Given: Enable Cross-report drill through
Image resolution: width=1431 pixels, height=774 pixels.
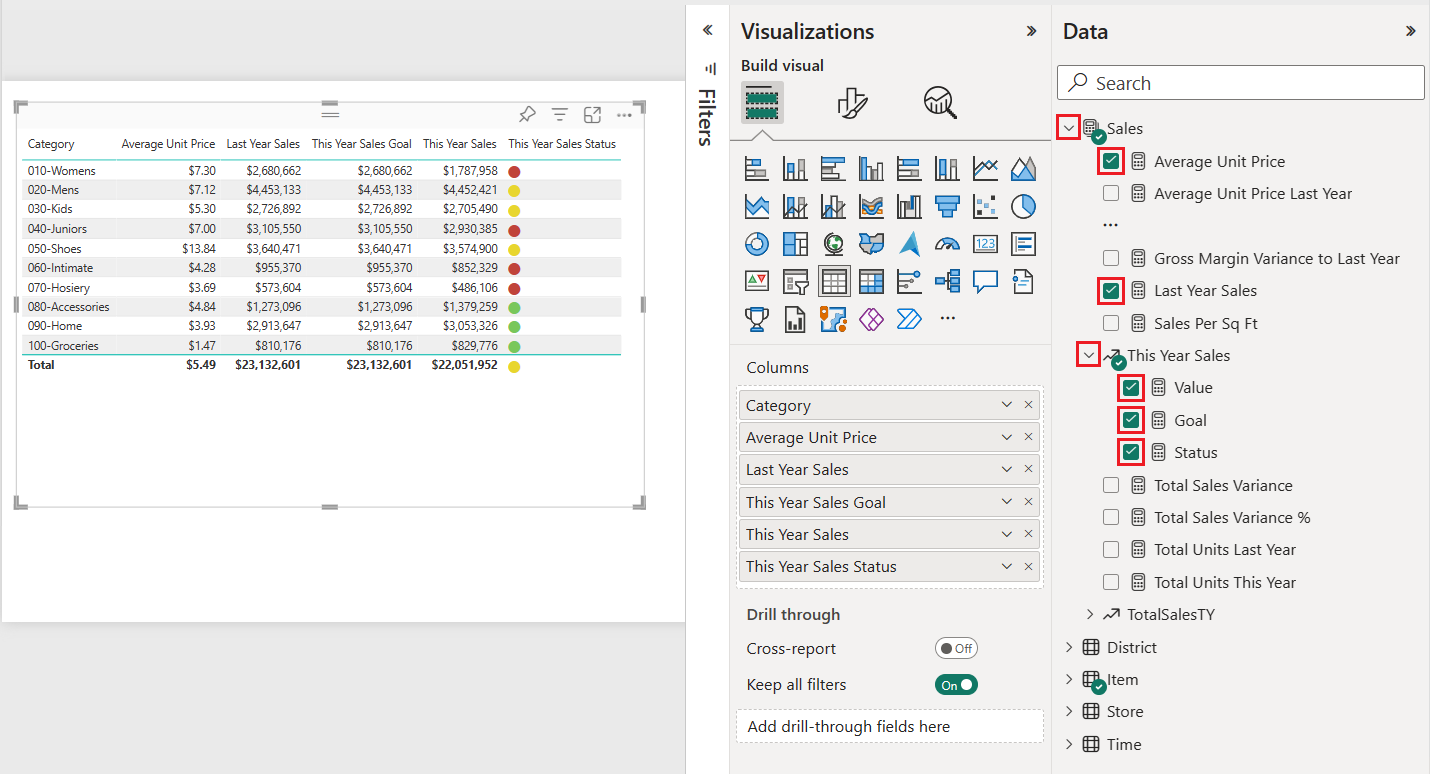Looking at the screenshot, I should pos(956,648).
